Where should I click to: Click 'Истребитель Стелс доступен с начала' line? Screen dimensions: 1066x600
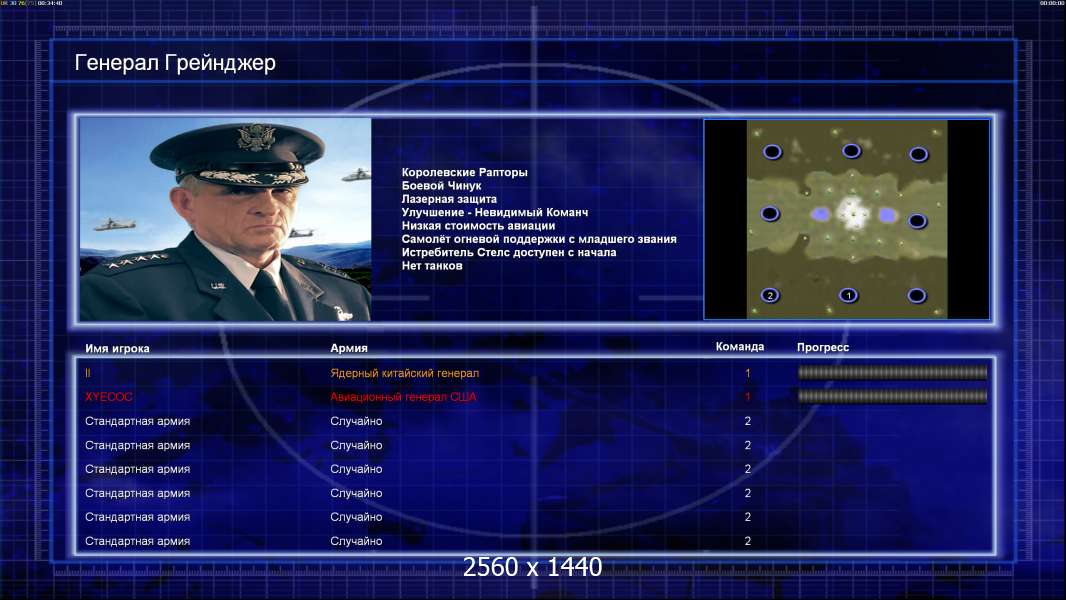(509, 252)
